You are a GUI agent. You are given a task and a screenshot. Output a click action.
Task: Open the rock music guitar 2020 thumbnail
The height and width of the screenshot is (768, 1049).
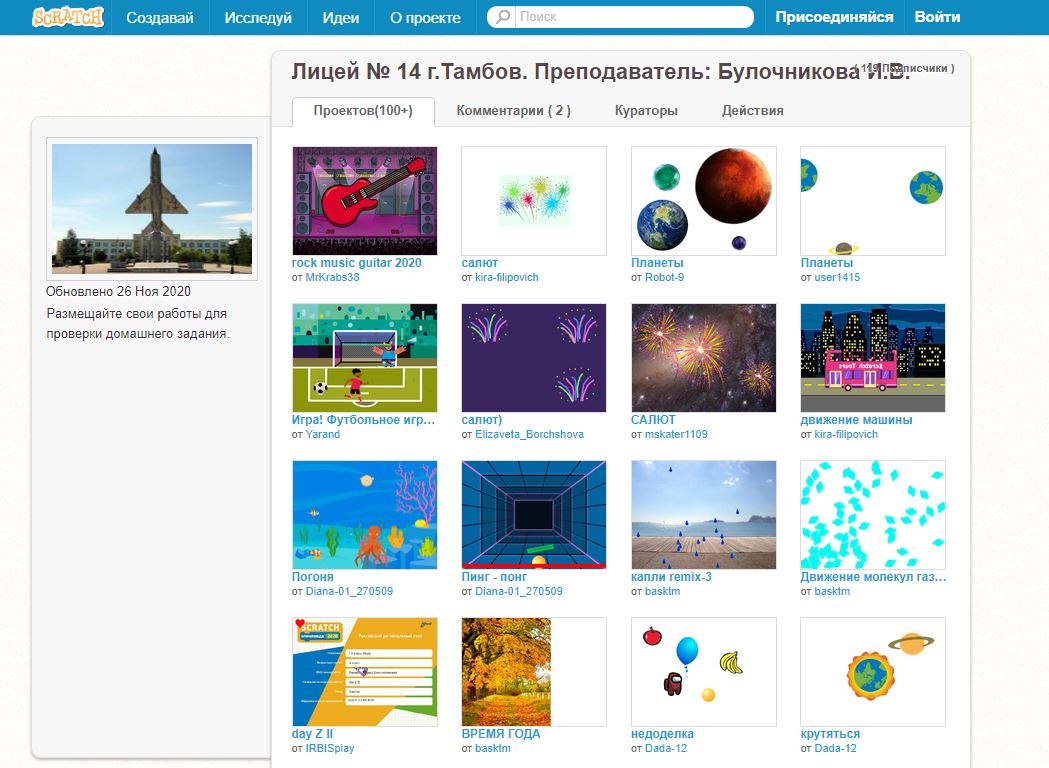pyautogui.click(x=364, y=201)
